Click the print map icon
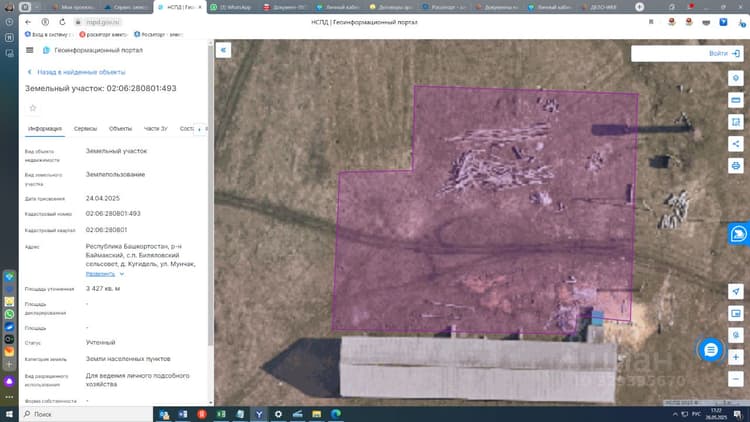This screenshot has width=750, height=422. pyautogui.click(x=736, y=166)
